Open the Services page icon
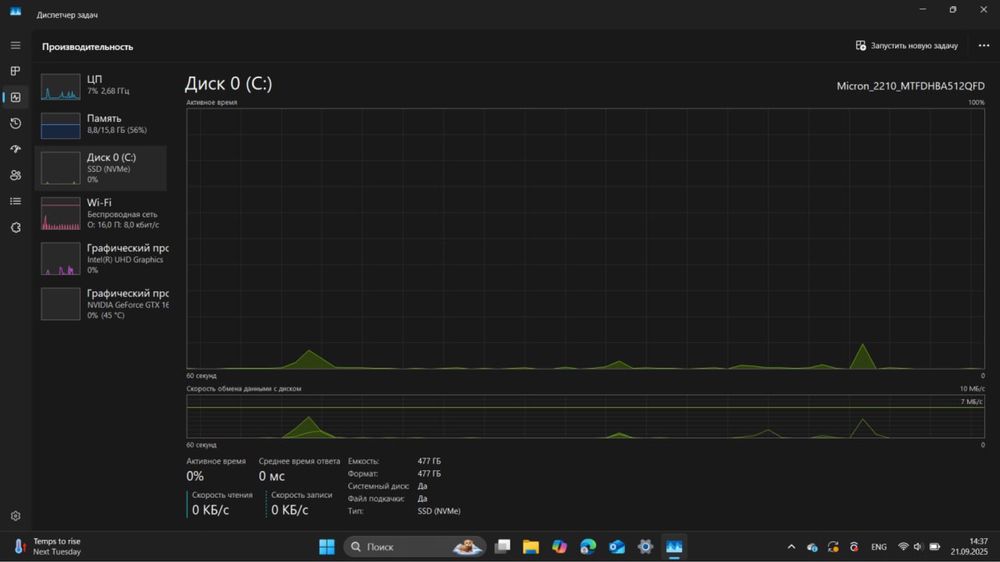Viewport: 1000px width, 562px height. [15, 227]
